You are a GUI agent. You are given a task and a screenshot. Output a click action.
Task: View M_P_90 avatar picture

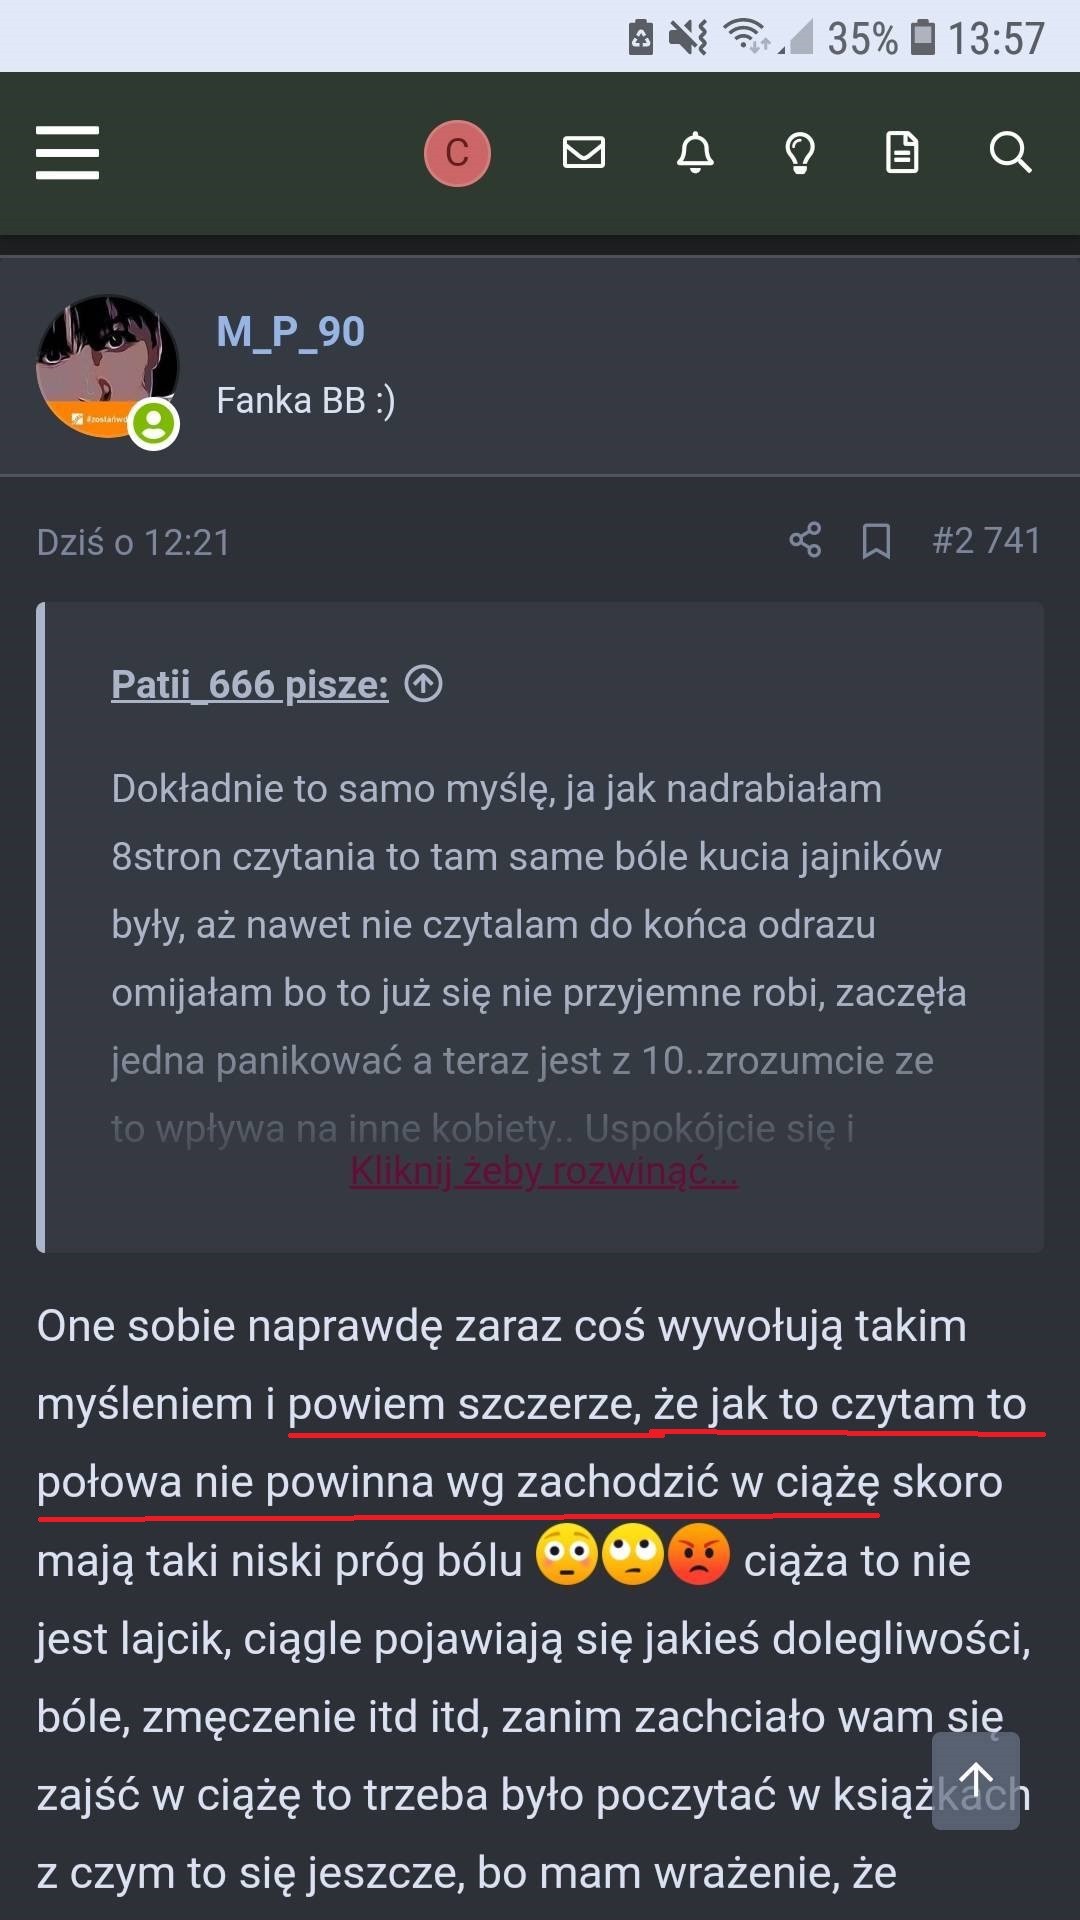click(x=107, y=367)
